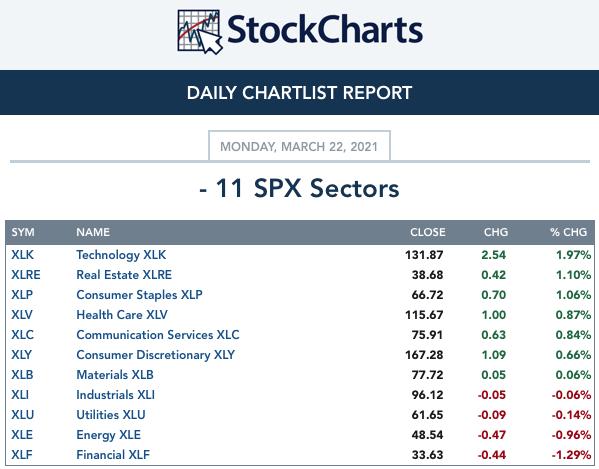Screen dimensions: 599x469
Task: Open Energy XLE chart link
Action: 108,435
